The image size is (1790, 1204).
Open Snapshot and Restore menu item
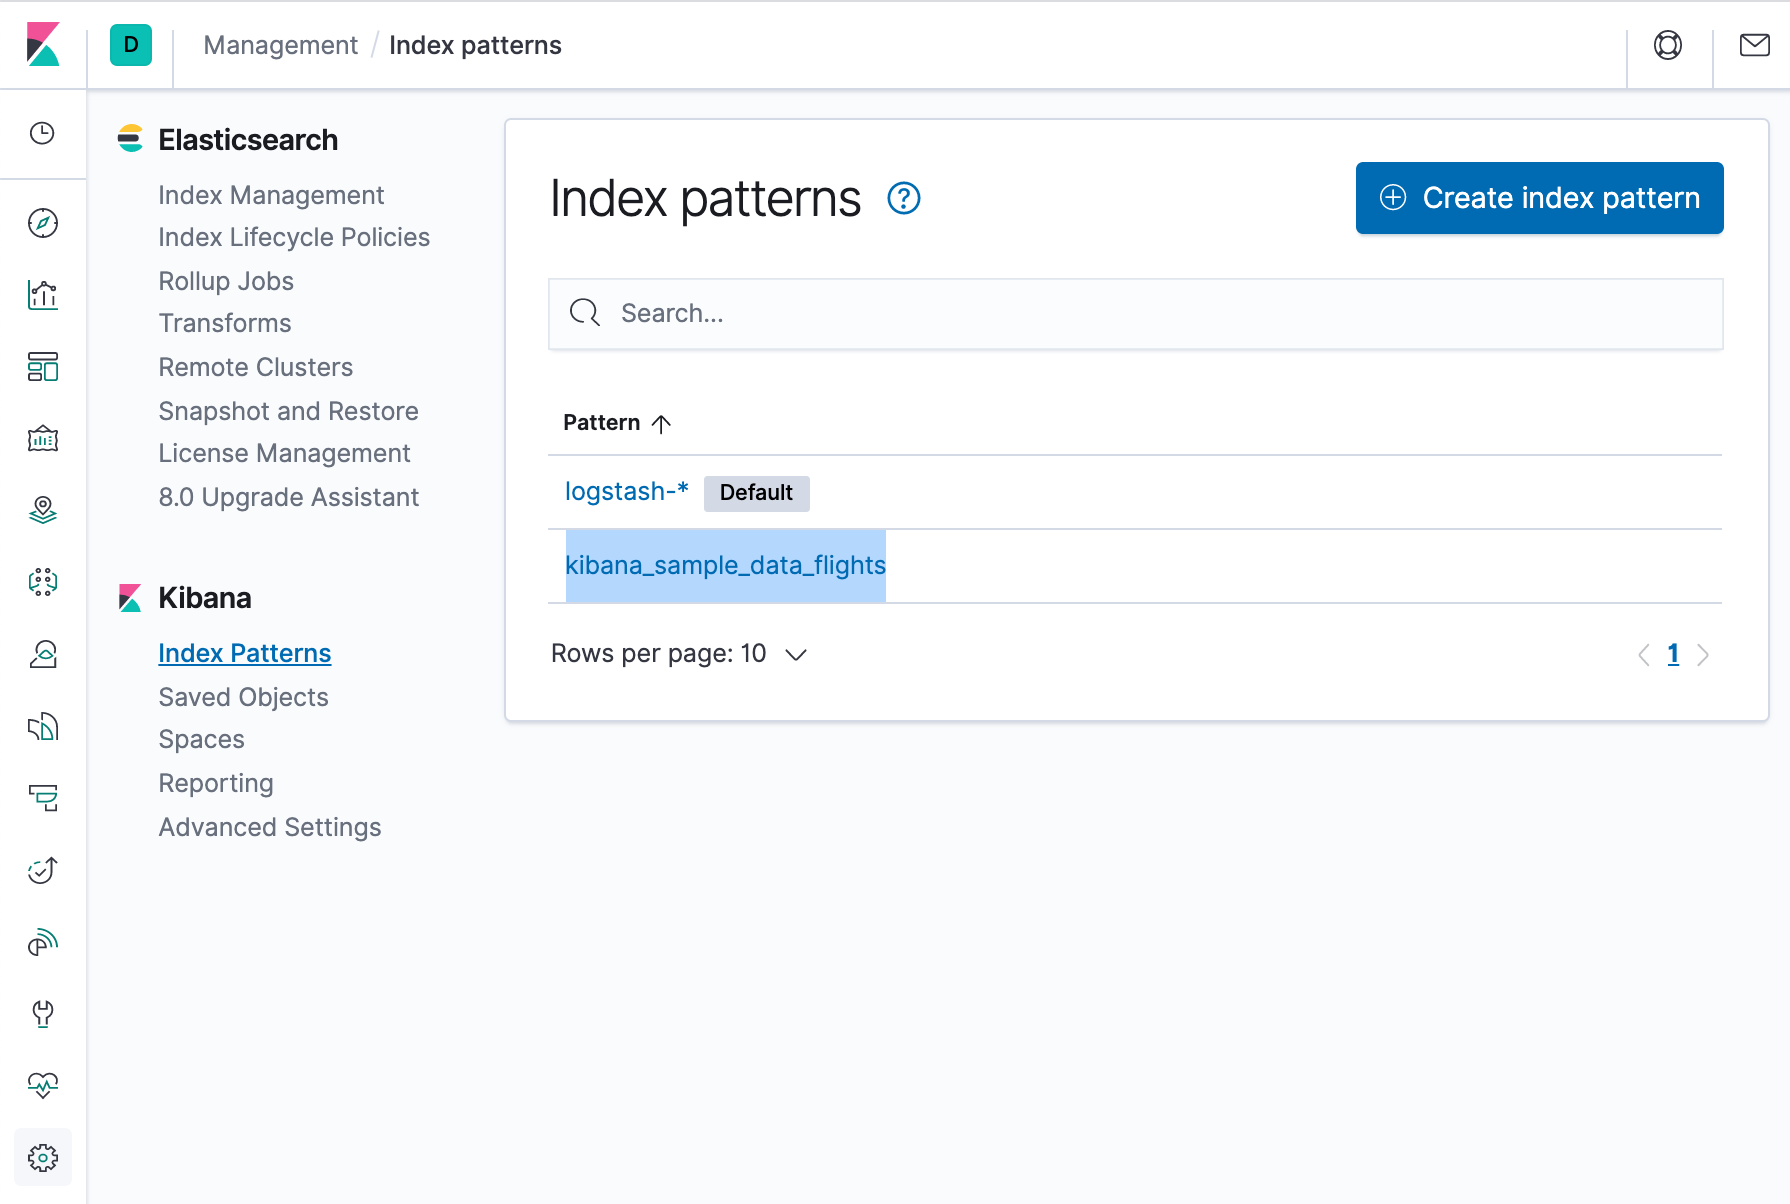(288, 411)
